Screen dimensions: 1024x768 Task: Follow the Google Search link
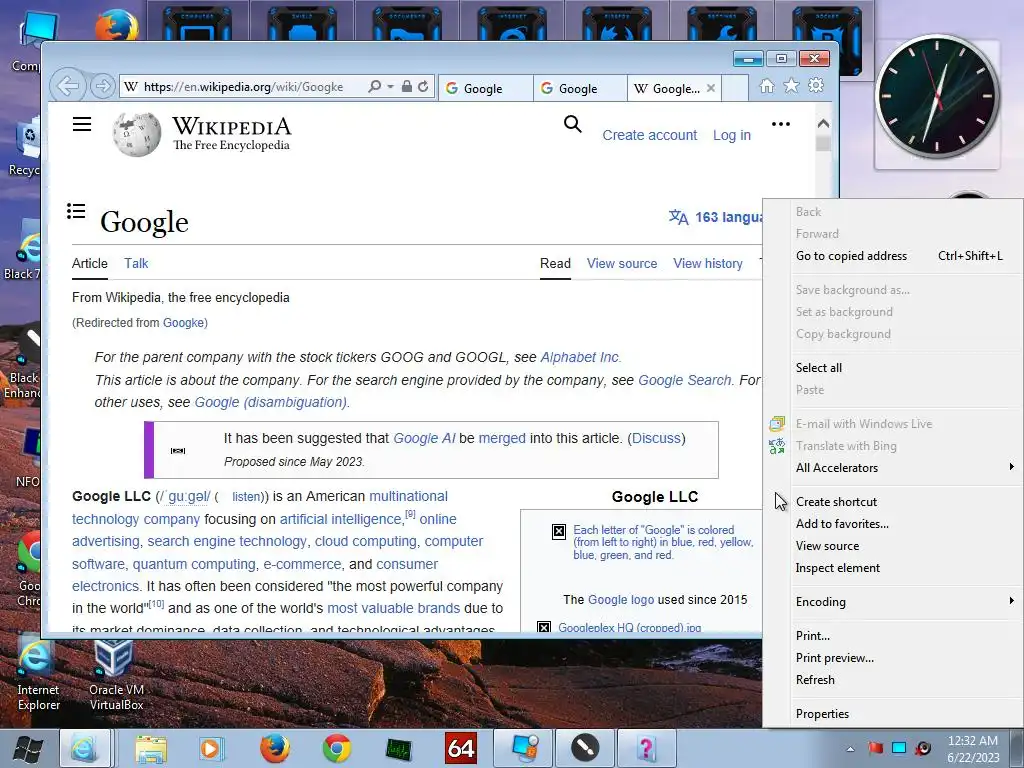click(684, 380)
